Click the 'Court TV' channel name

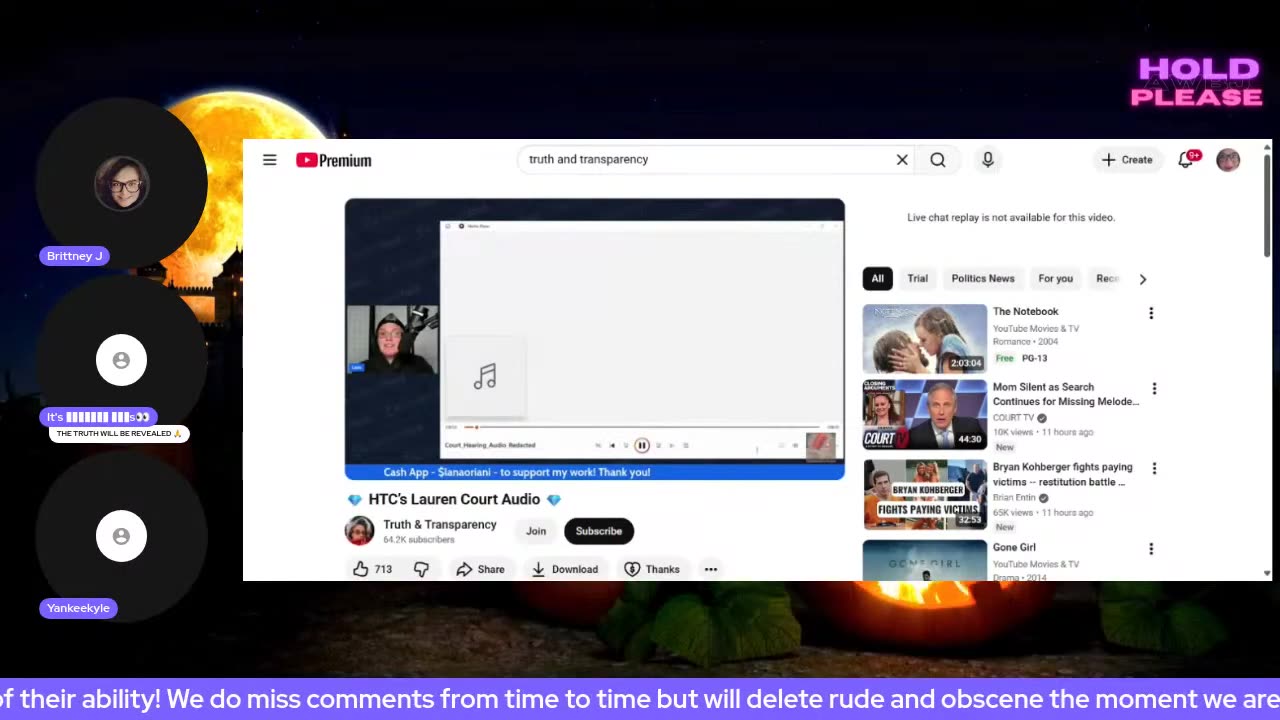pyautogui.click(x=1013, y=418)
